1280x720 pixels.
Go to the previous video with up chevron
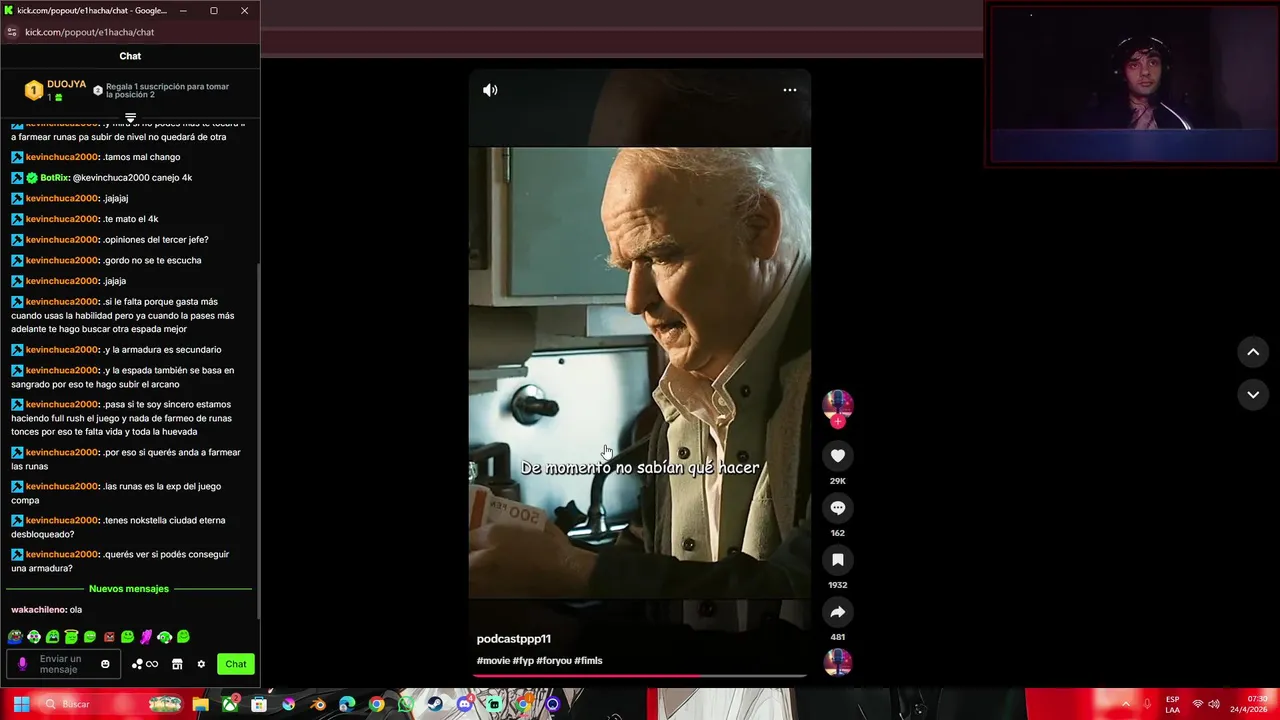point(1253,352)
